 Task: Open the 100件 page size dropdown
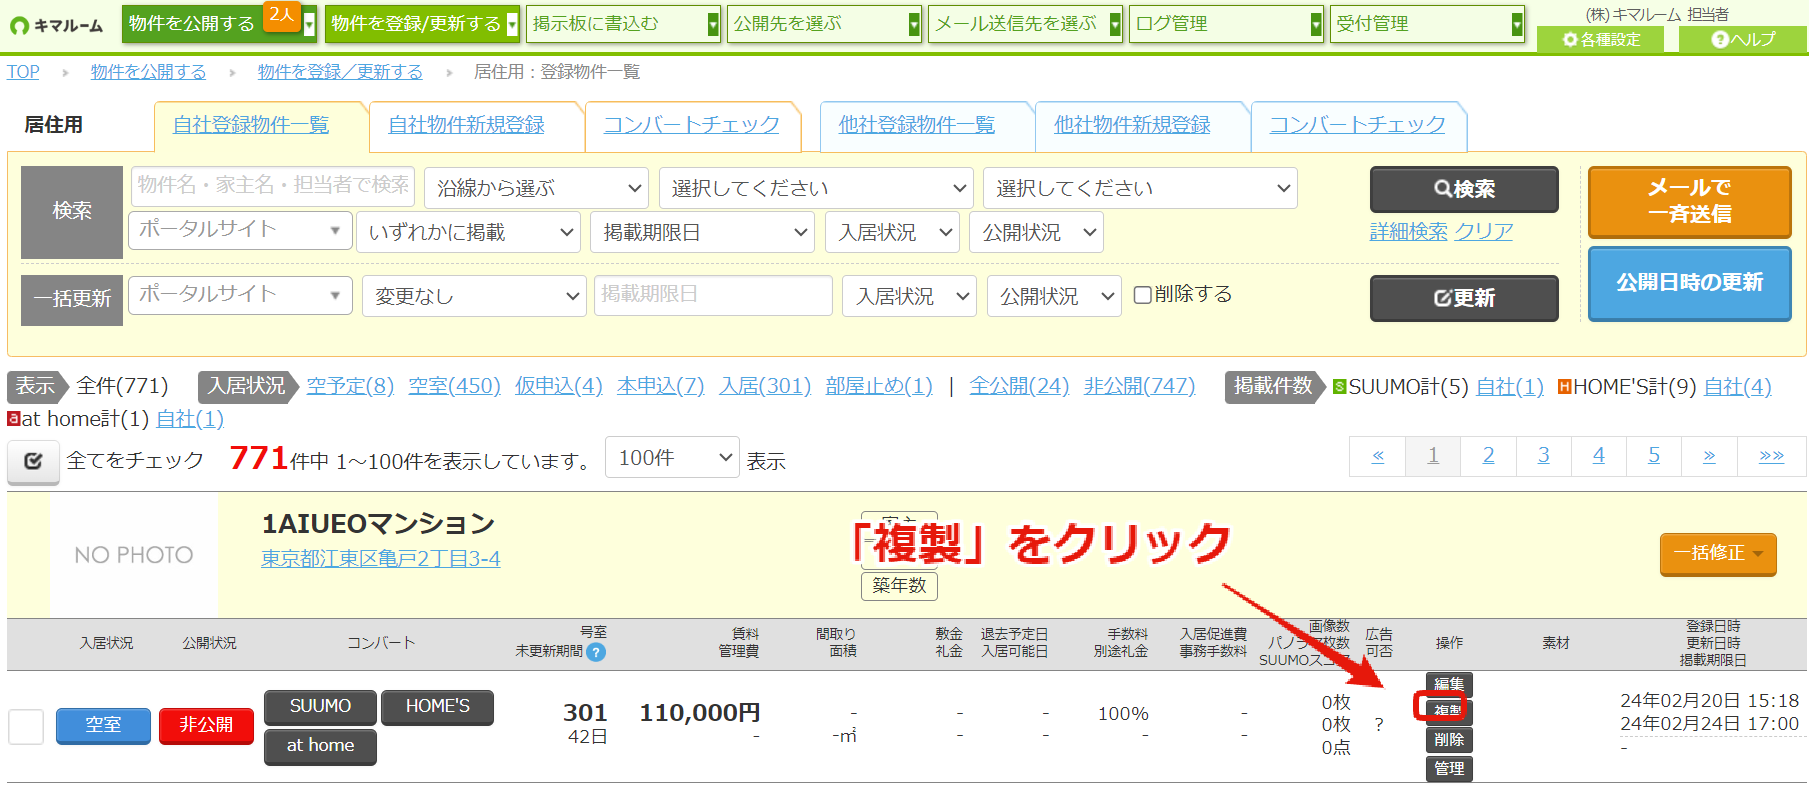pos(672,457)
